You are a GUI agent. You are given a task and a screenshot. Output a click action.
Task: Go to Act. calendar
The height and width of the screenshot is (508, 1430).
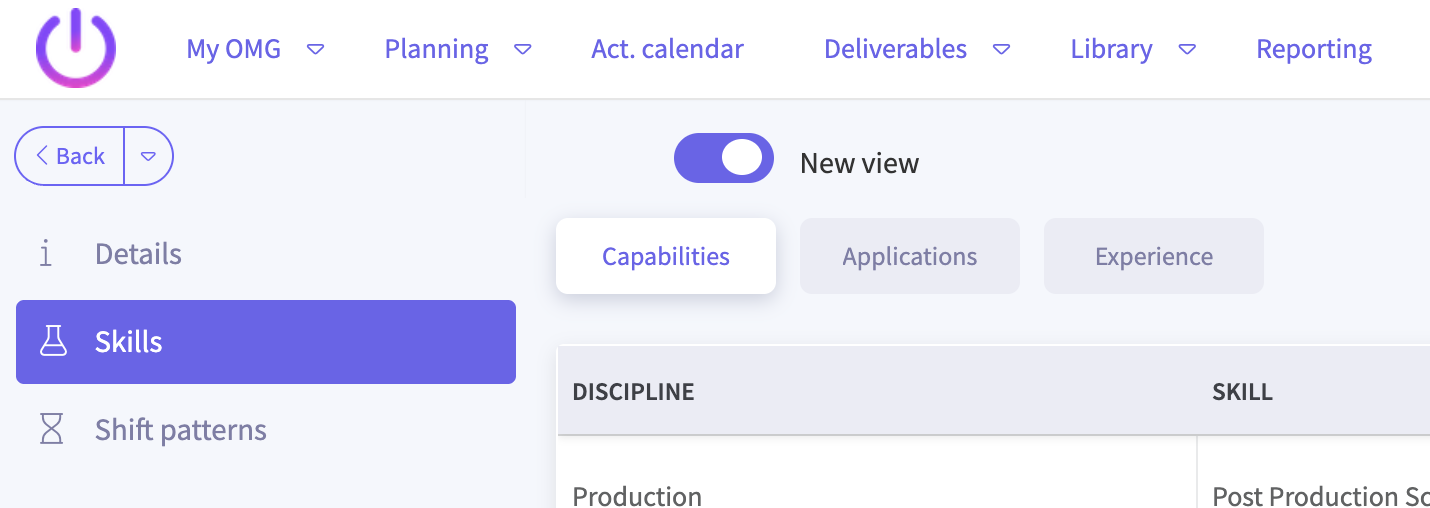click(x=667, y=49)
